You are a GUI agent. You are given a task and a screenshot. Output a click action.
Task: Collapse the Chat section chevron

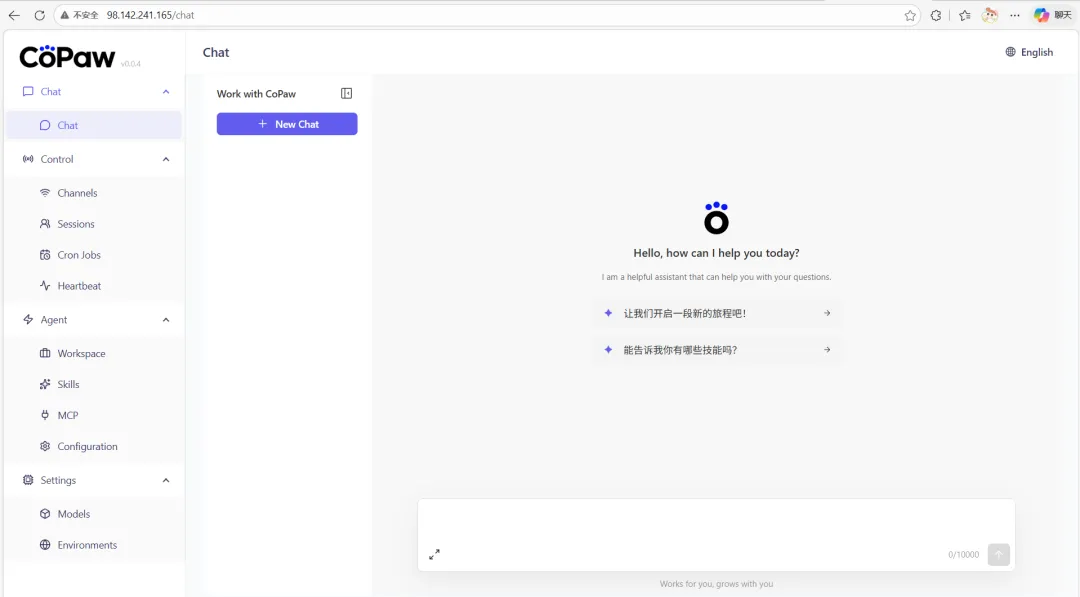click(x=166, y=92)
